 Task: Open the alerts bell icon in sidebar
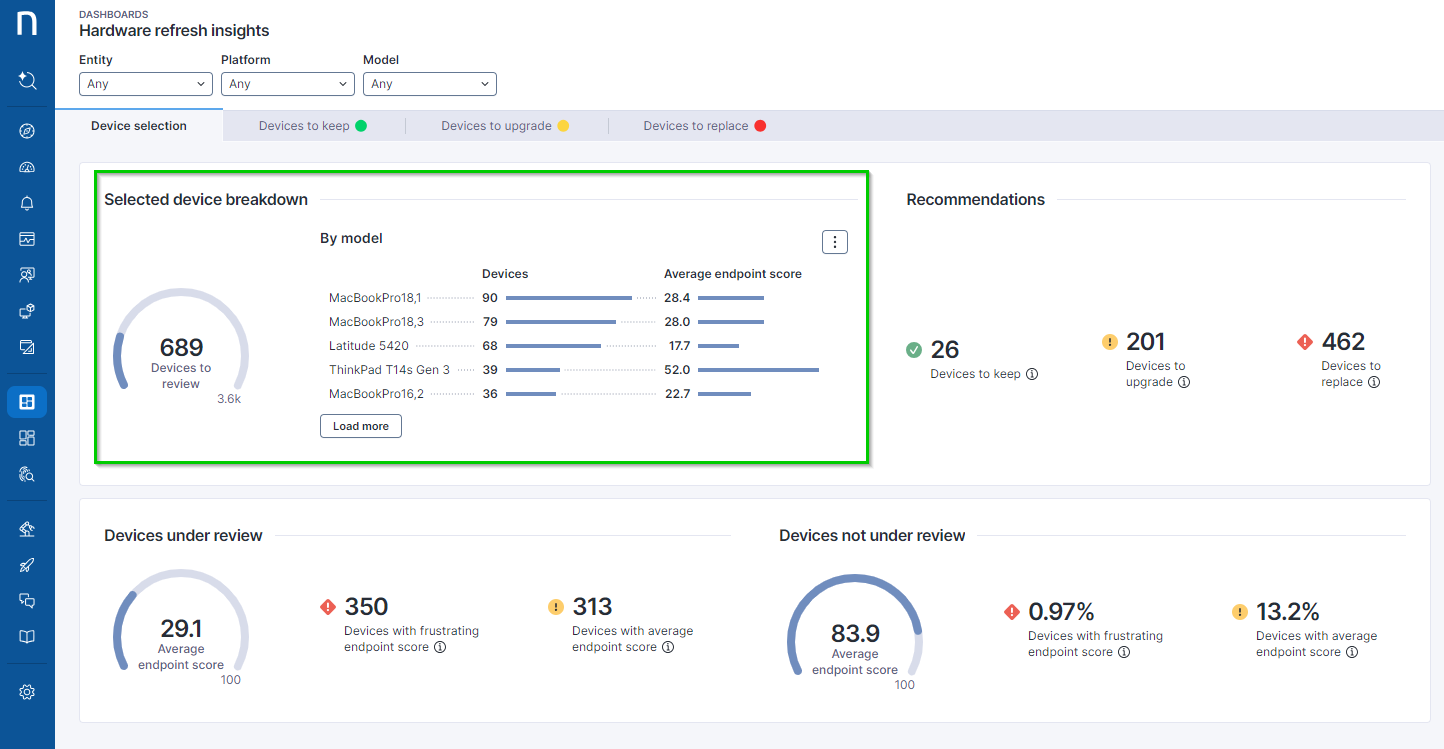pos(27,203)
